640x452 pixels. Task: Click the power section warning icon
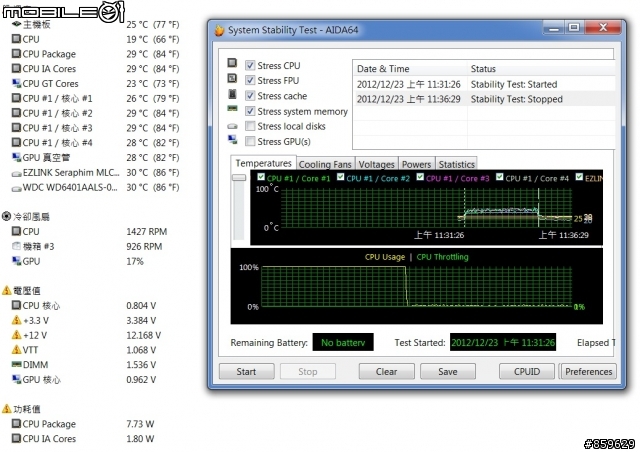pyautogui.click(x=7, y=409)
